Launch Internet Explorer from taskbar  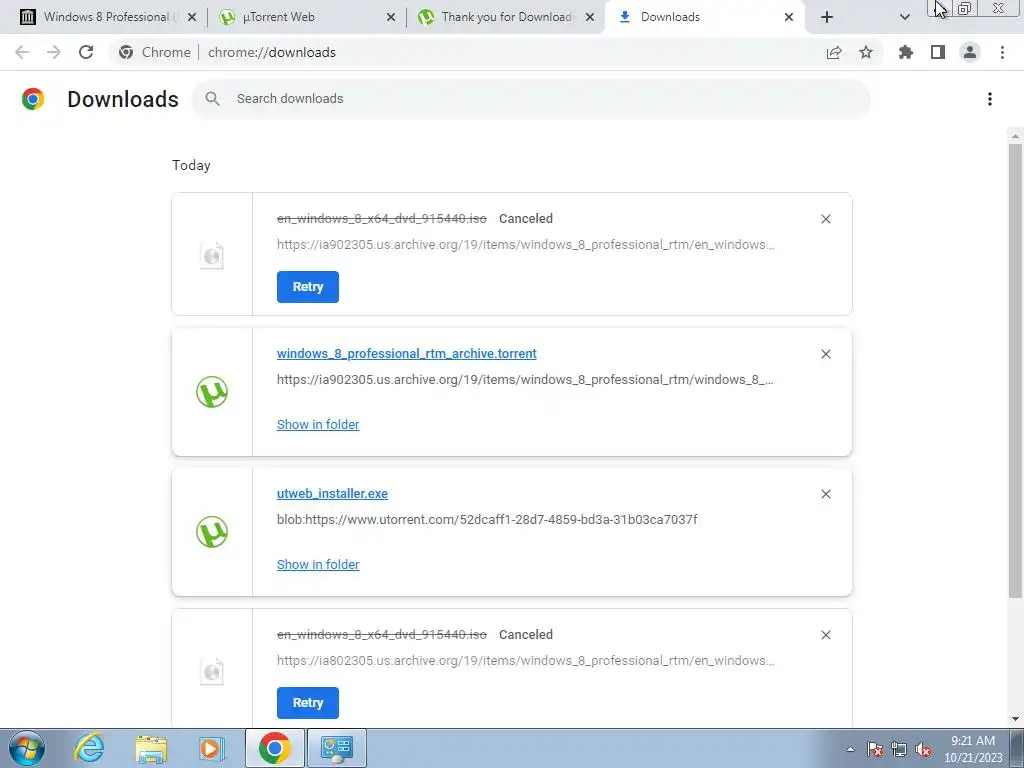click(x=89, y=748)
